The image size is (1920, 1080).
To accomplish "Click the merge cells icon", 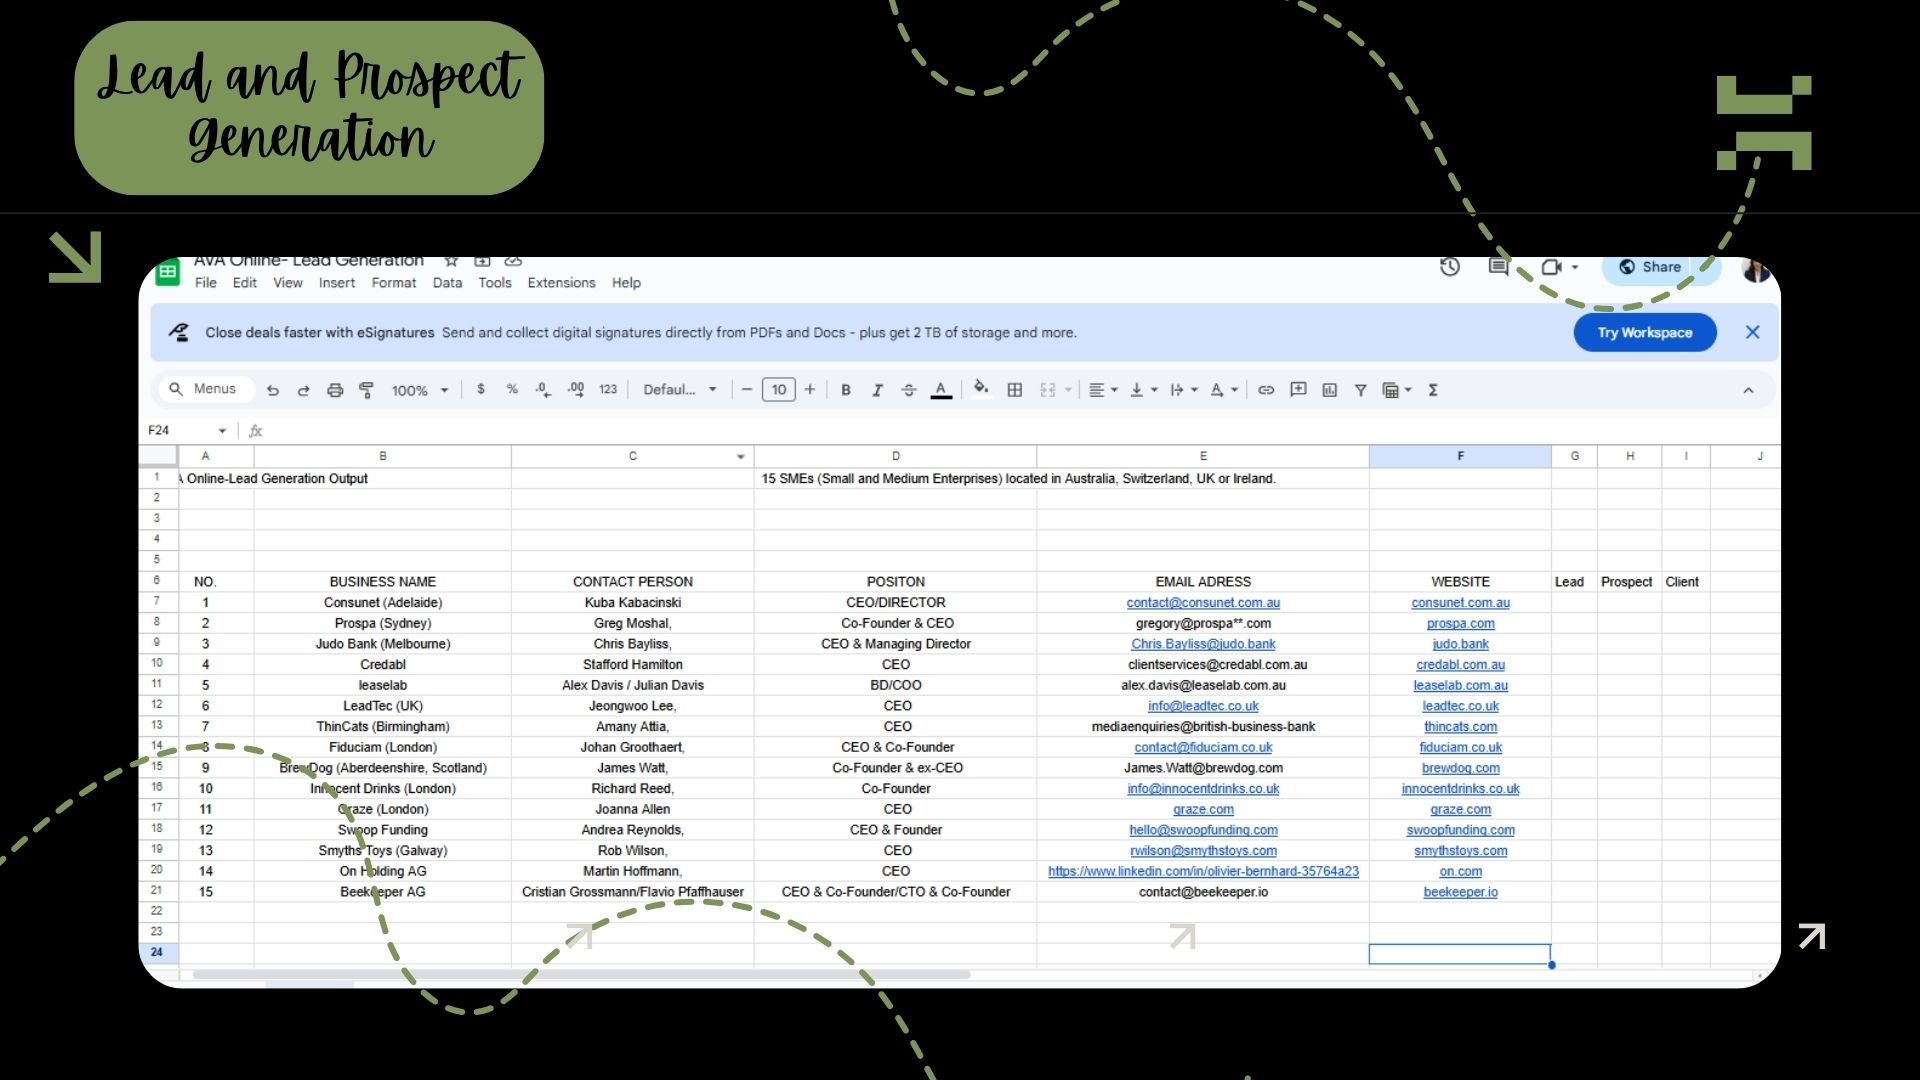I will pyautogui.click(x=1048, y=390).
